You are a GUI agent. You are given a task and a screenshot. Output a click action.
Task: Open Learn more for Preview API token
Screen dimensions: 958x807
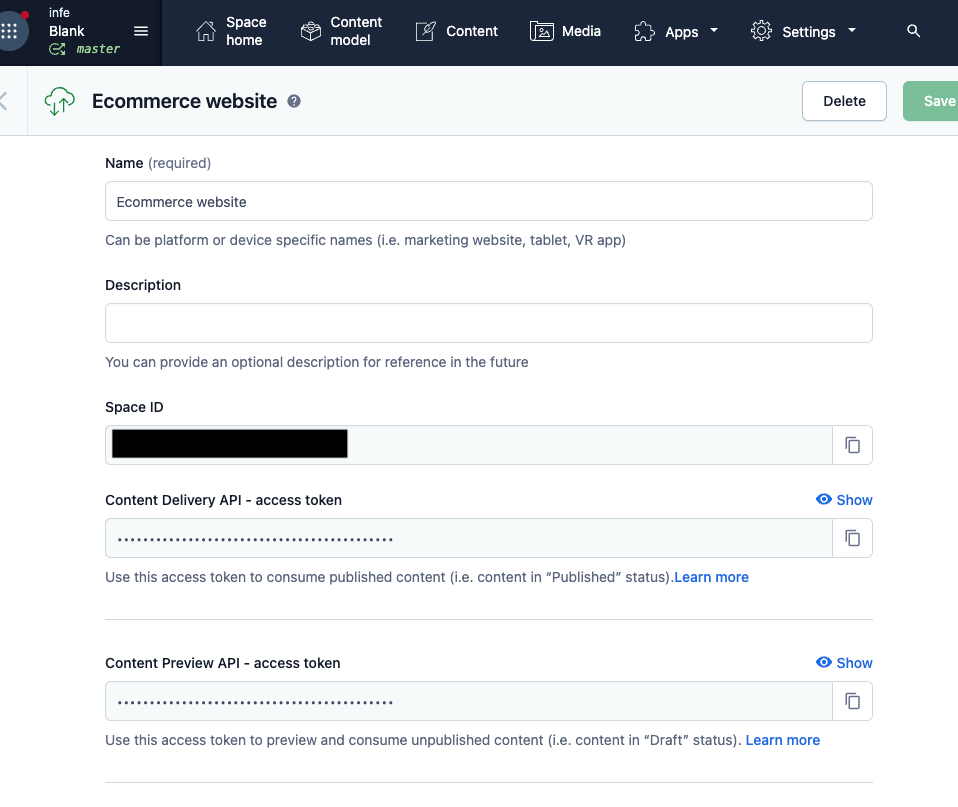tap(783, 740)
